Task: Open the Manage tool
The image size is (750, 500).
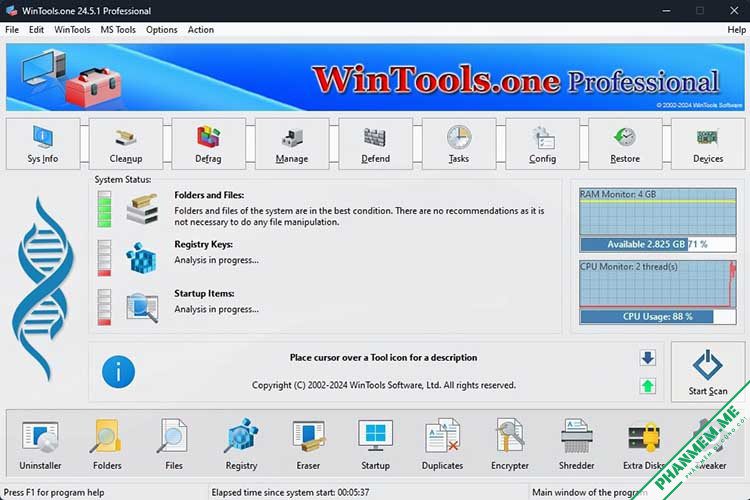Action: click(x=292, y=144)
